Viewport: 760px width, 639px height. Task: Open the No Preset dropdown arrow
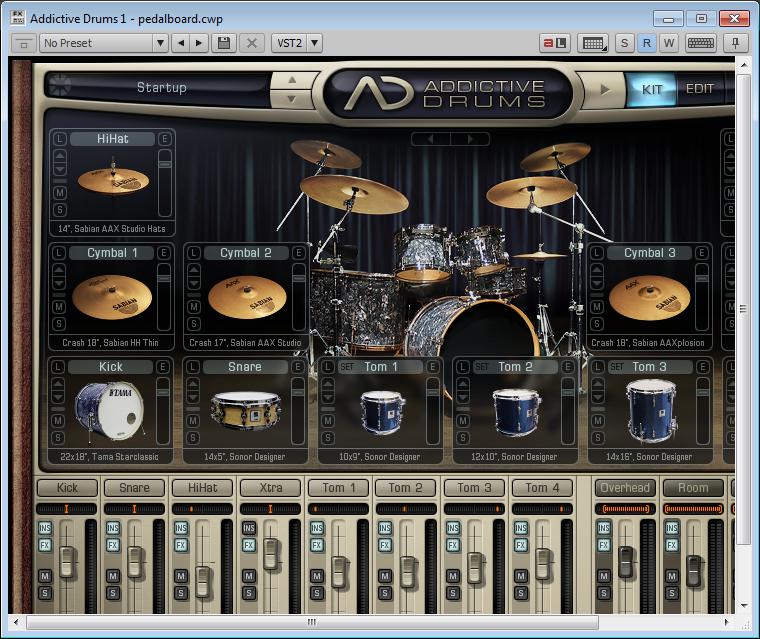[160, 43]
